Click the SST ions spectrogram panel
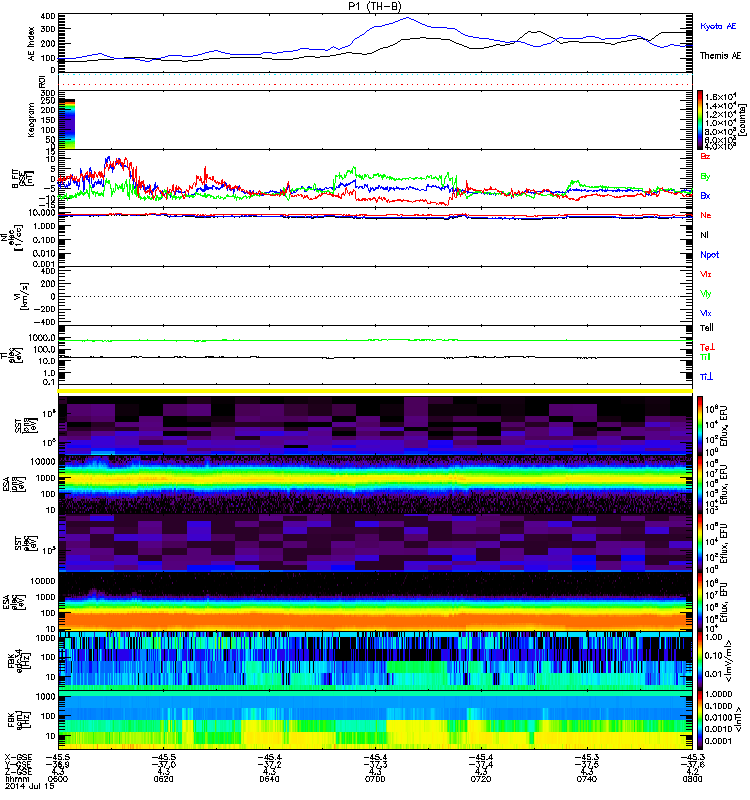Viewport: 750px width, 800px height. tap(376, 426)
